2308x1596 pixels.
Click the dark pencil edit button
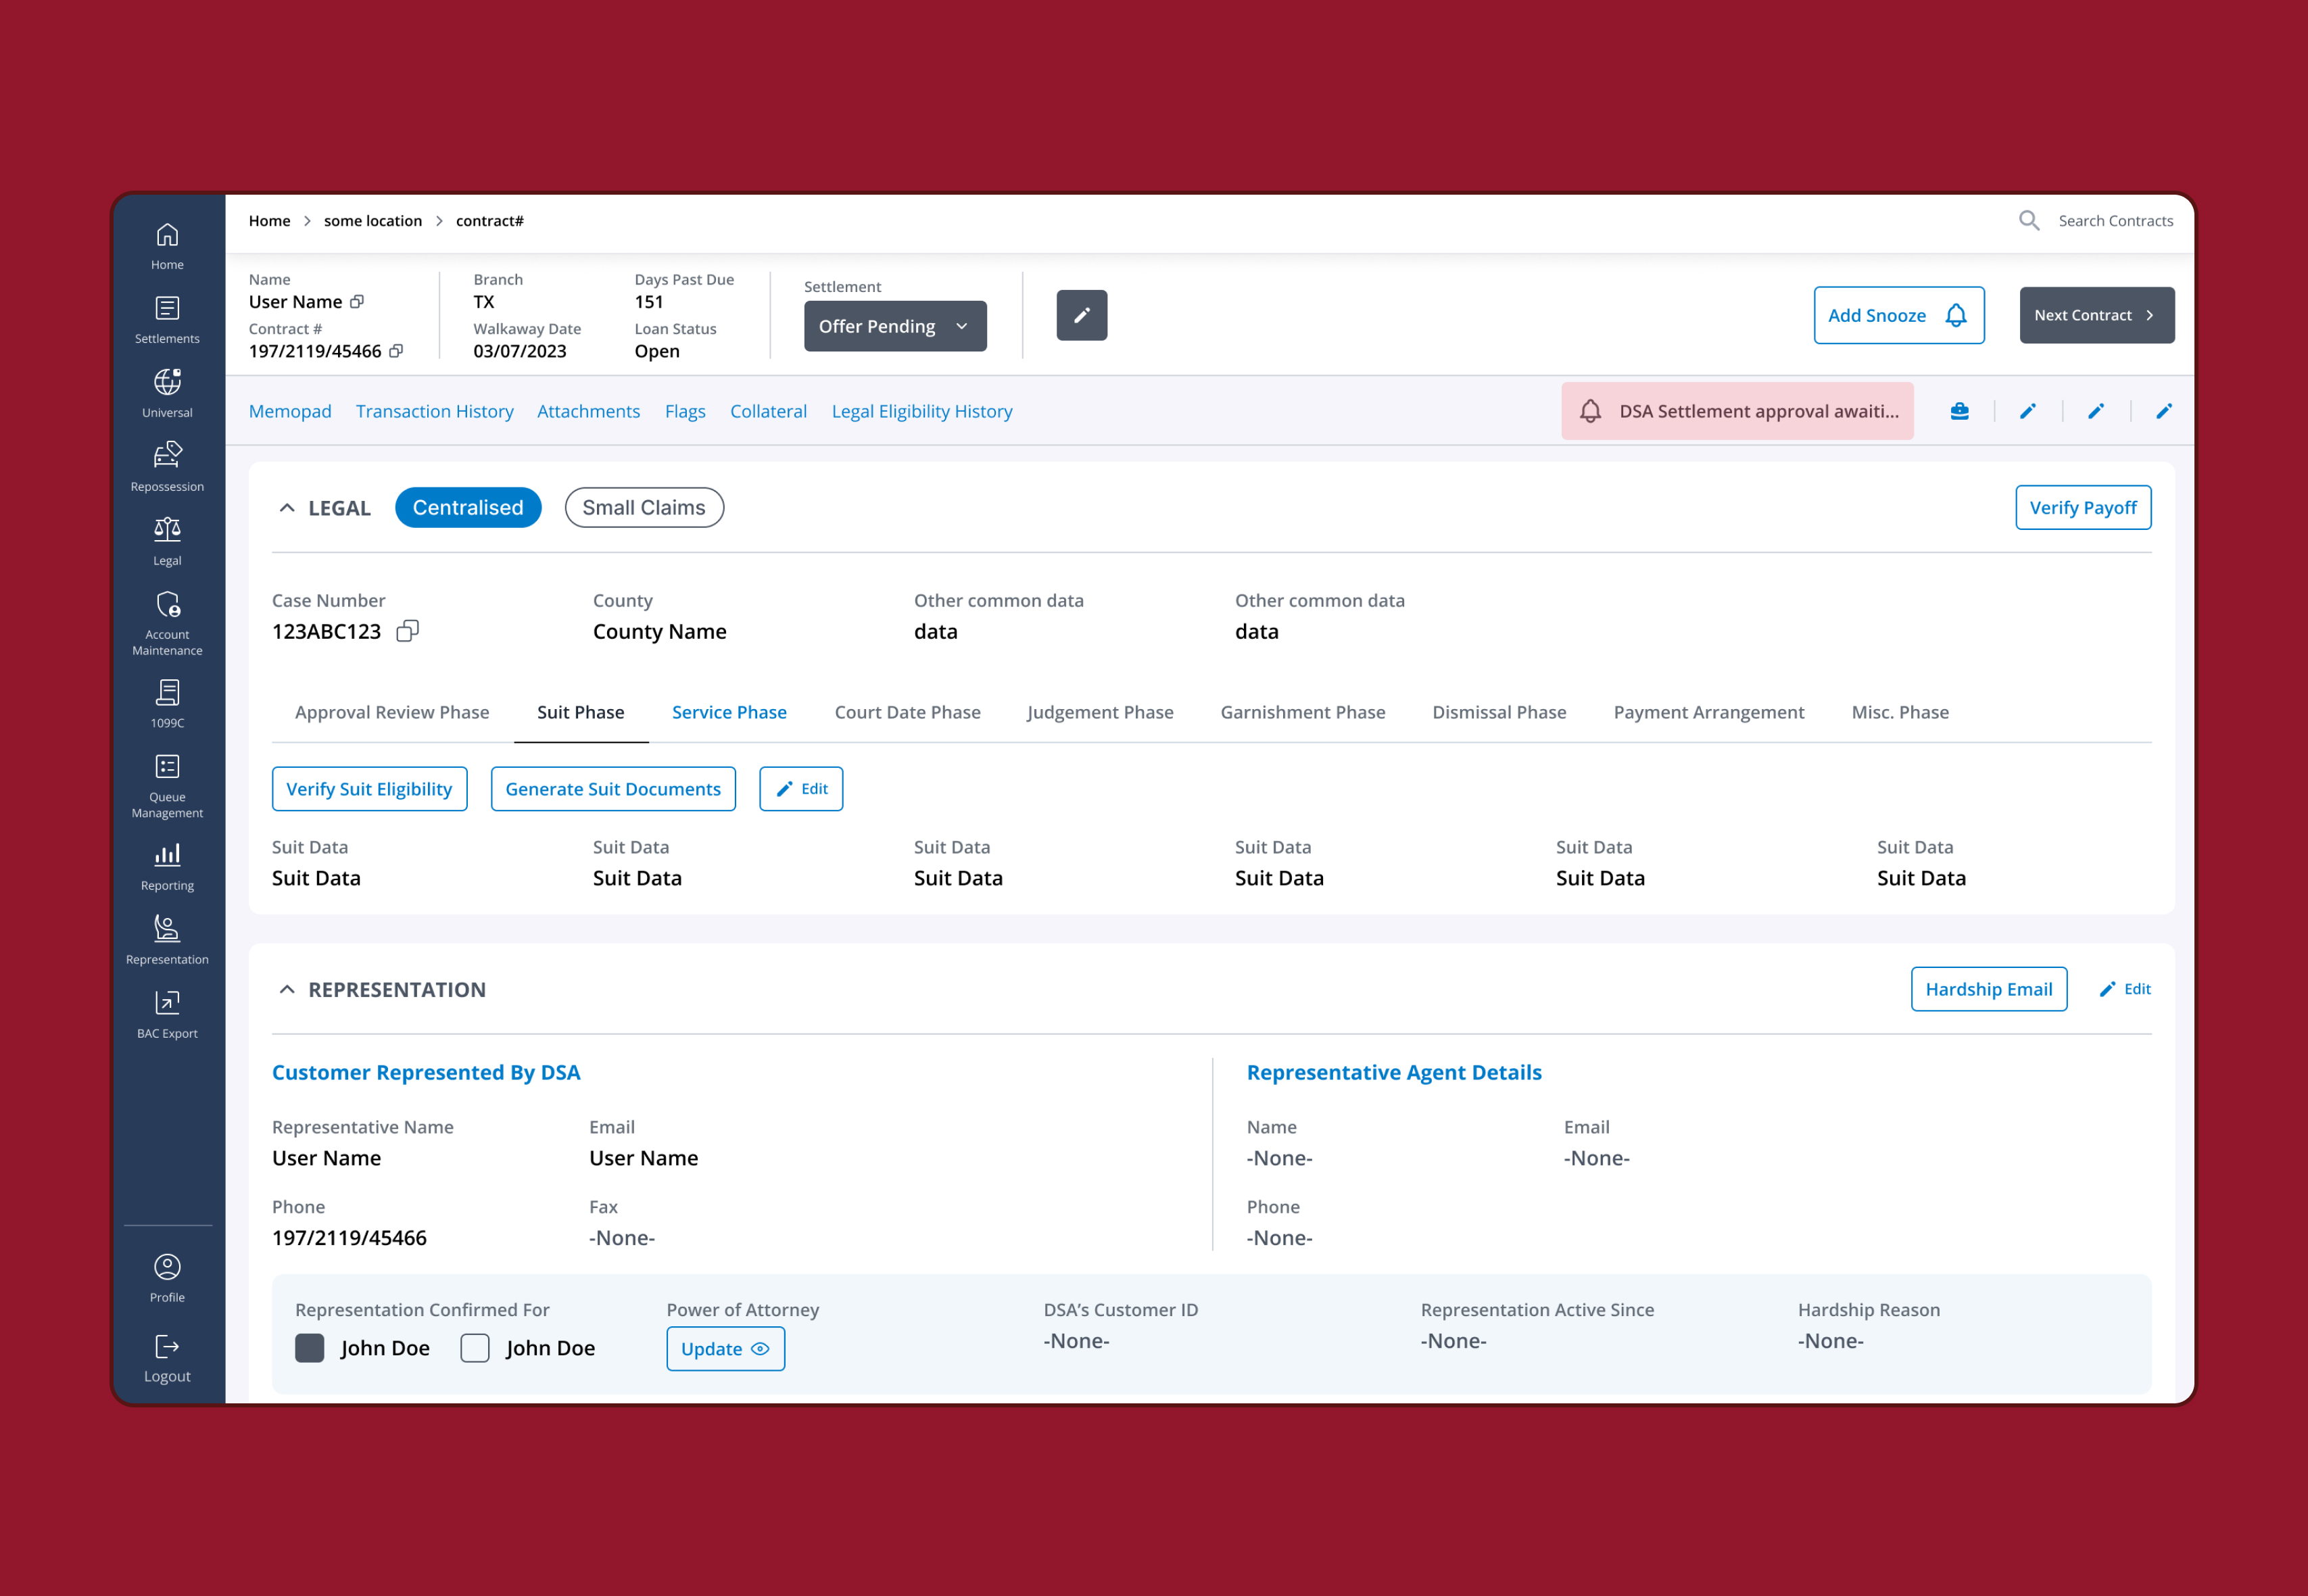point(1081,316)
